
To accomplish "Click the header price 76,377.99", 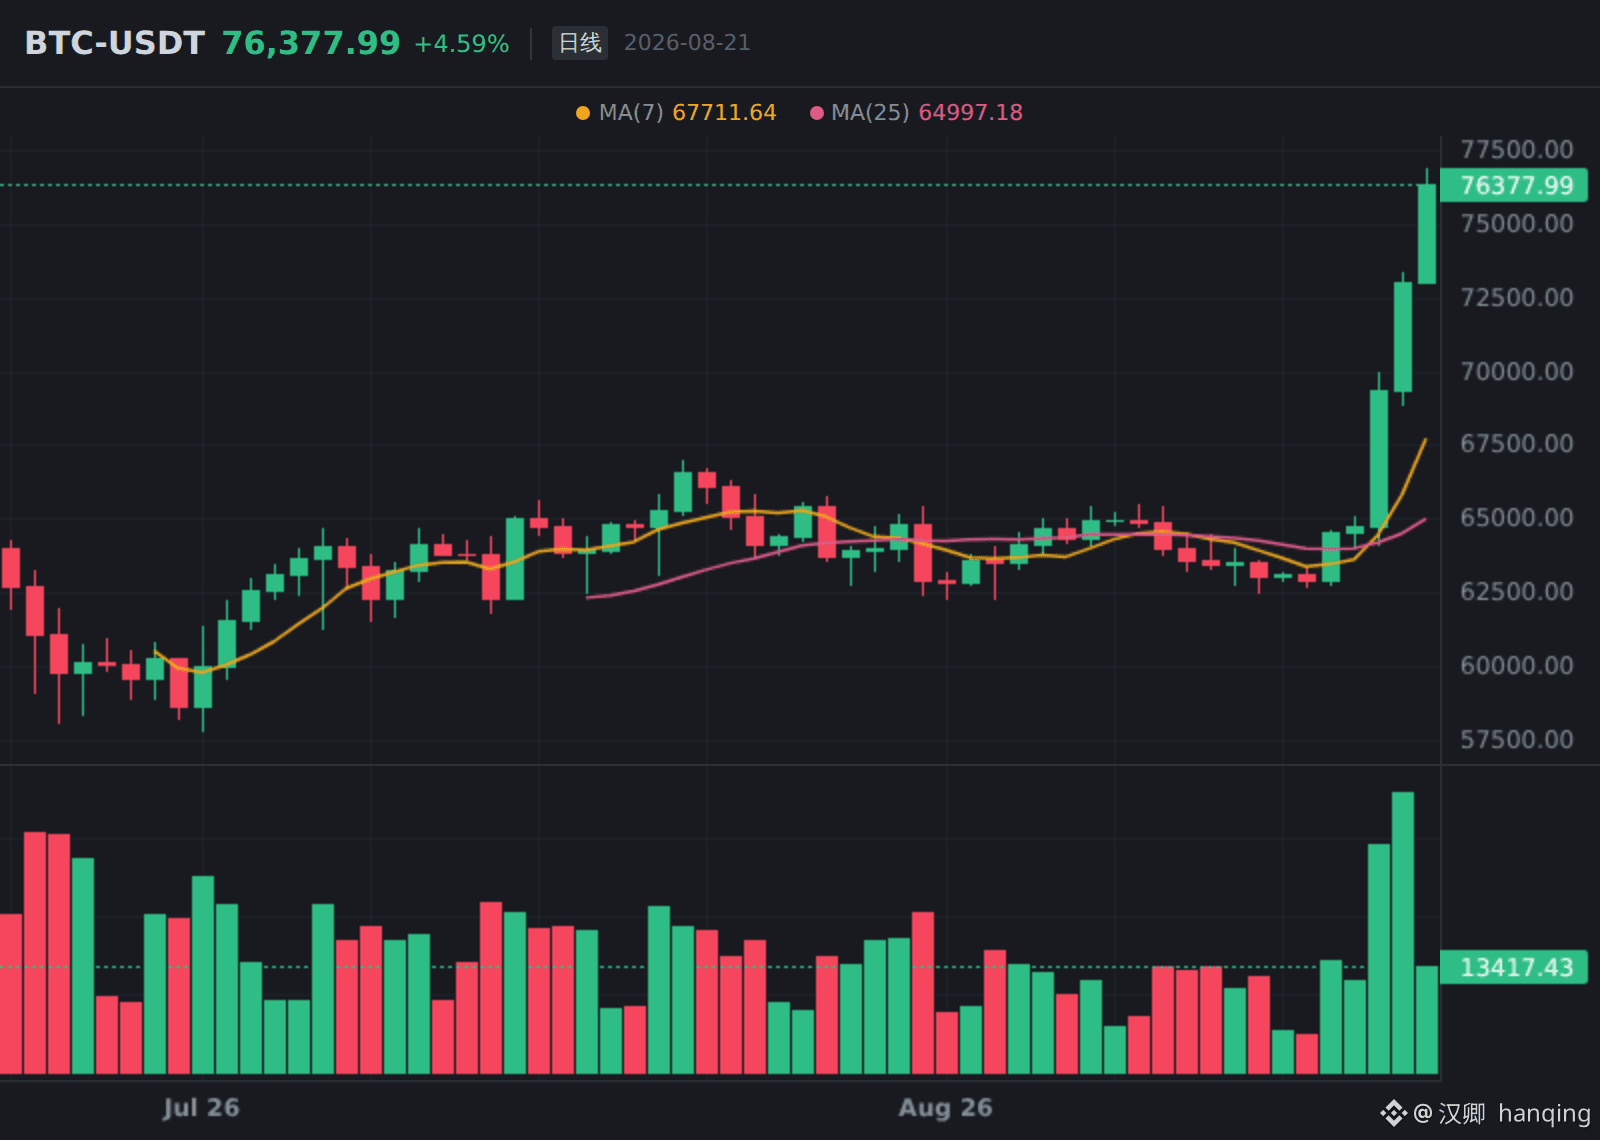I will point(311,43).
